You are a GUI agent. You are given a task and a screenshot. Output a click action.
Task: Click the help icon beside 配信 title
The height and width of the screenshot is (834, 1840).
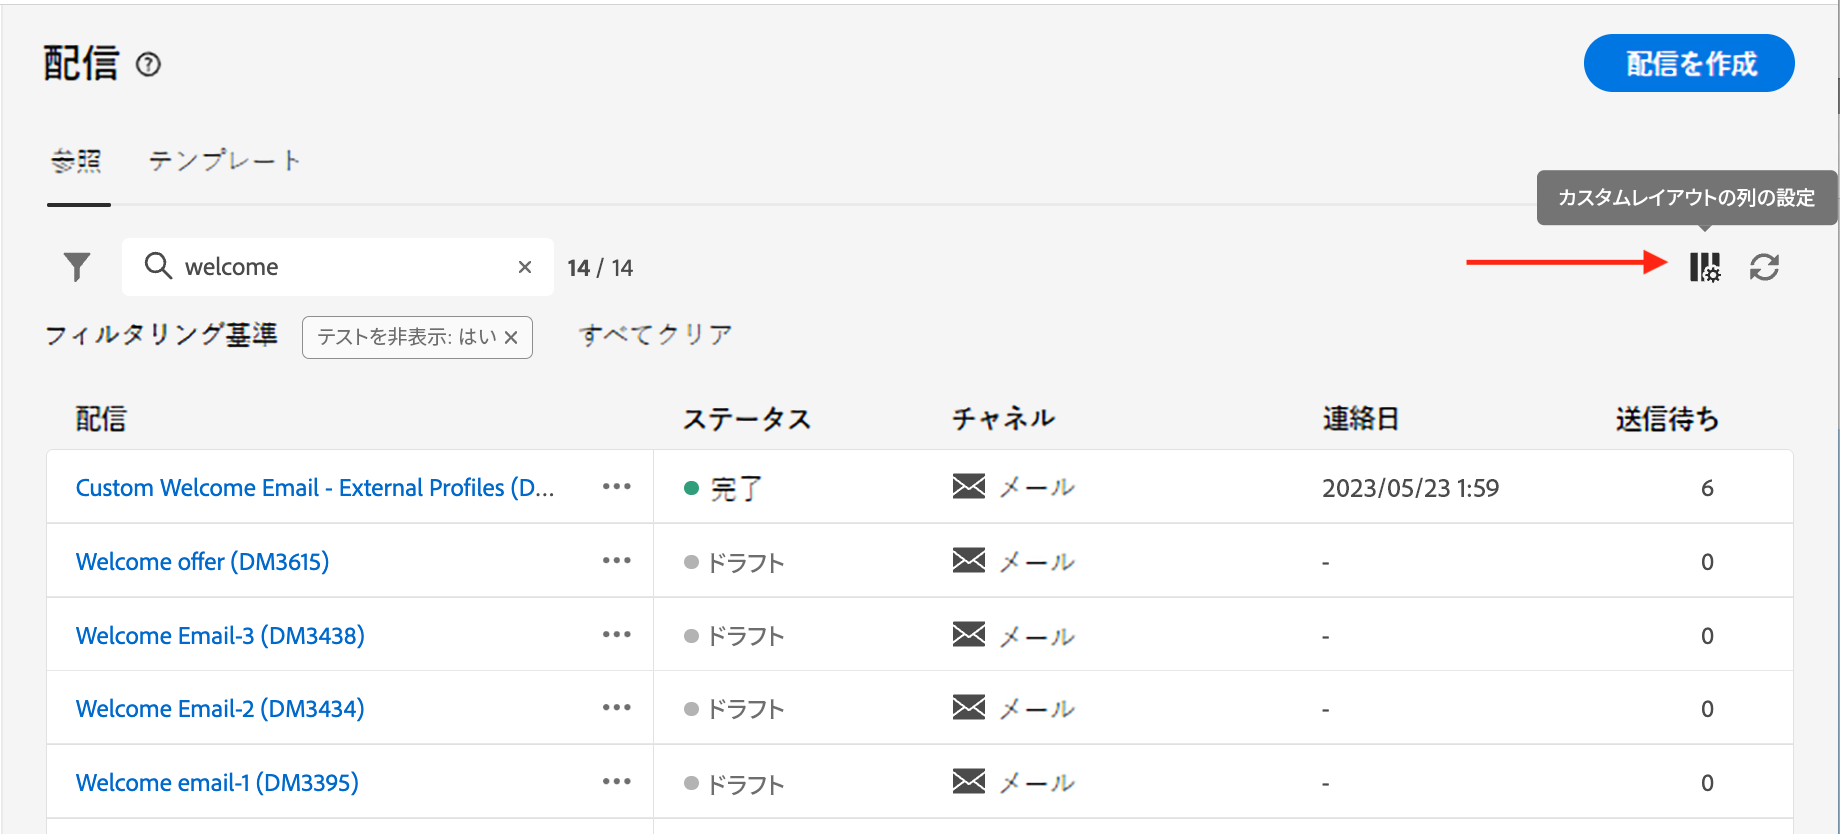tap(148, 65)
